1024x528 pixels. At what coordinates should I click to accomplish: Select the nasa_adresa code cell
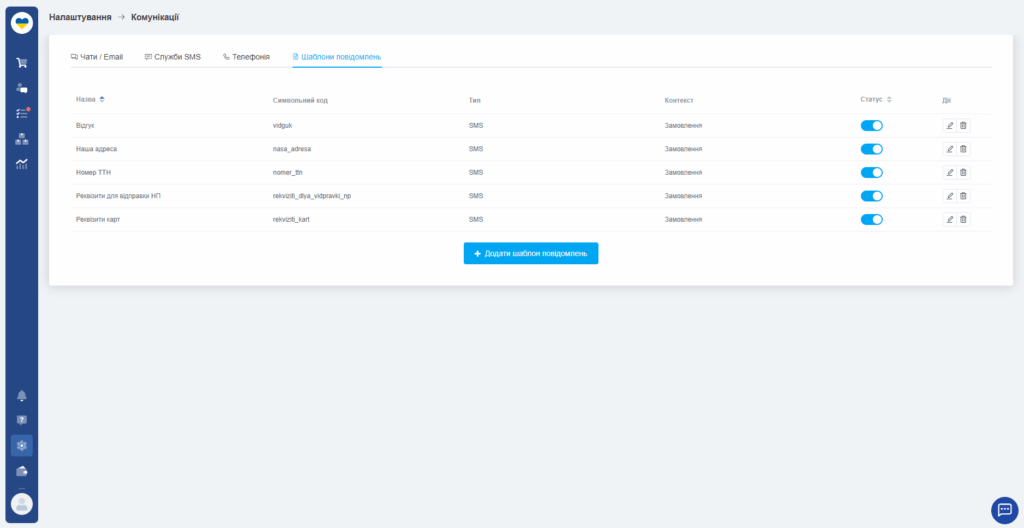292,149
